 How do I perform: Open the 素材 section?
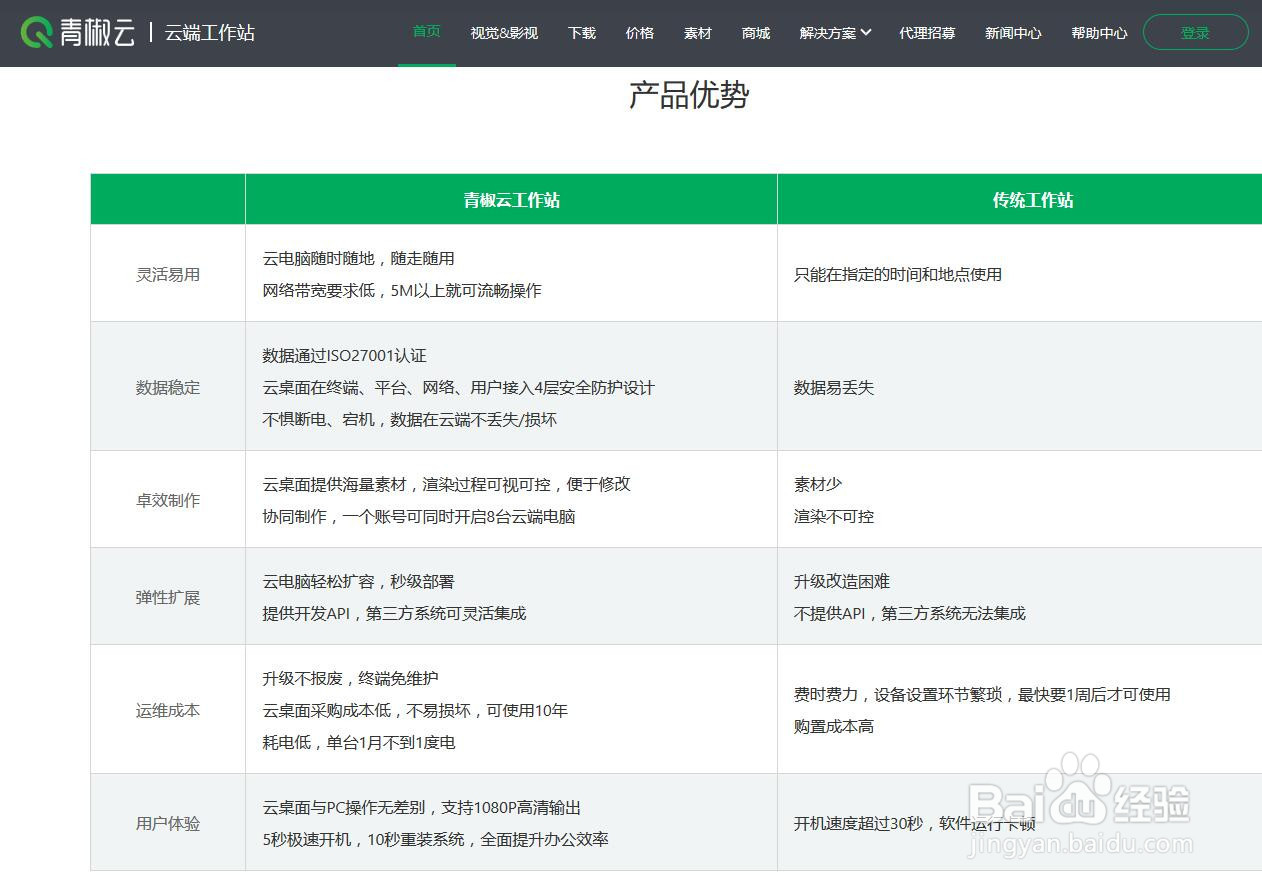(697, 32)
